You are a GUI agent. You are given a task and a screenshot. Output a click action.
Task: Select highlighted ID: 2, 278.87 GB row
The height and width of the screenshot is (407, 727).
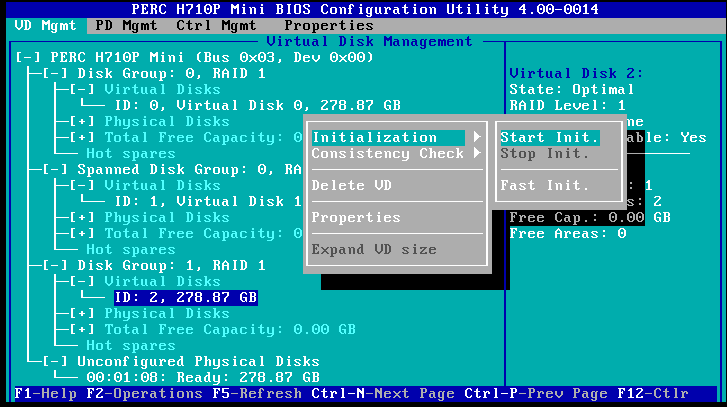tap(186, 298)
